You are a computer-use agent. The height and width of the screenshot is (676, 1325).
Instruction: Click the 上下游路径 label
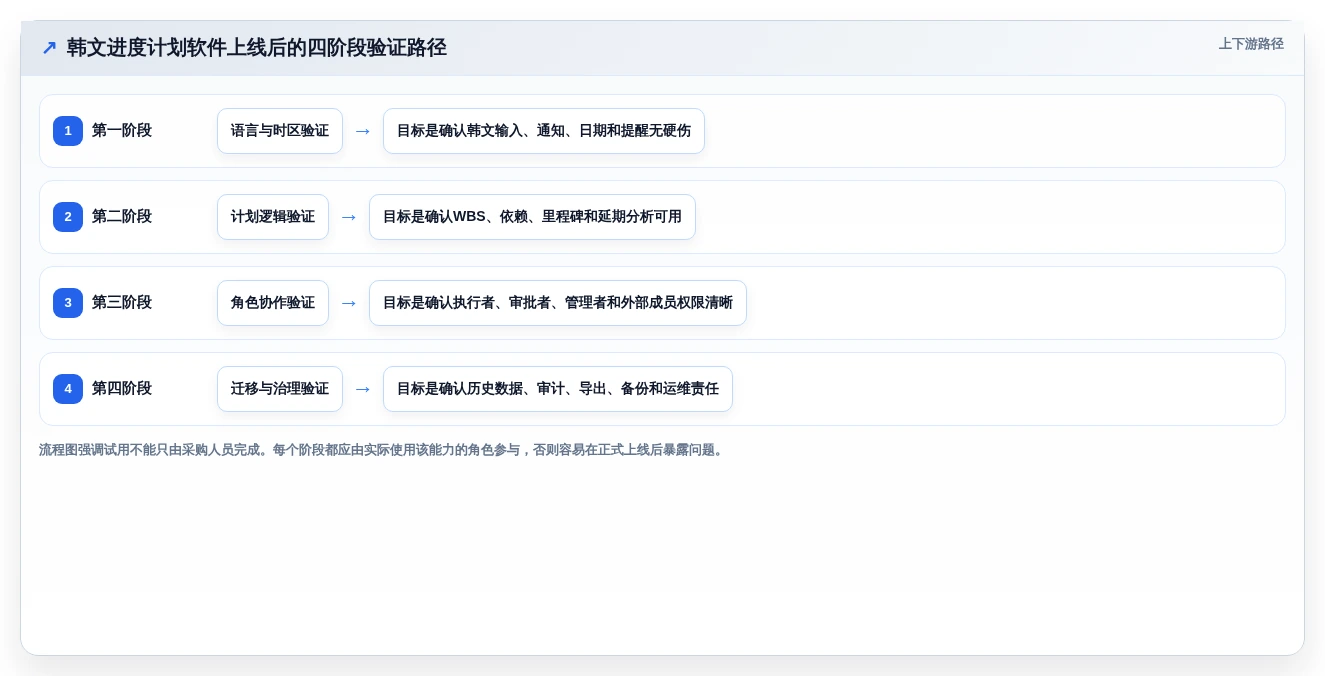pos(1251,44)
